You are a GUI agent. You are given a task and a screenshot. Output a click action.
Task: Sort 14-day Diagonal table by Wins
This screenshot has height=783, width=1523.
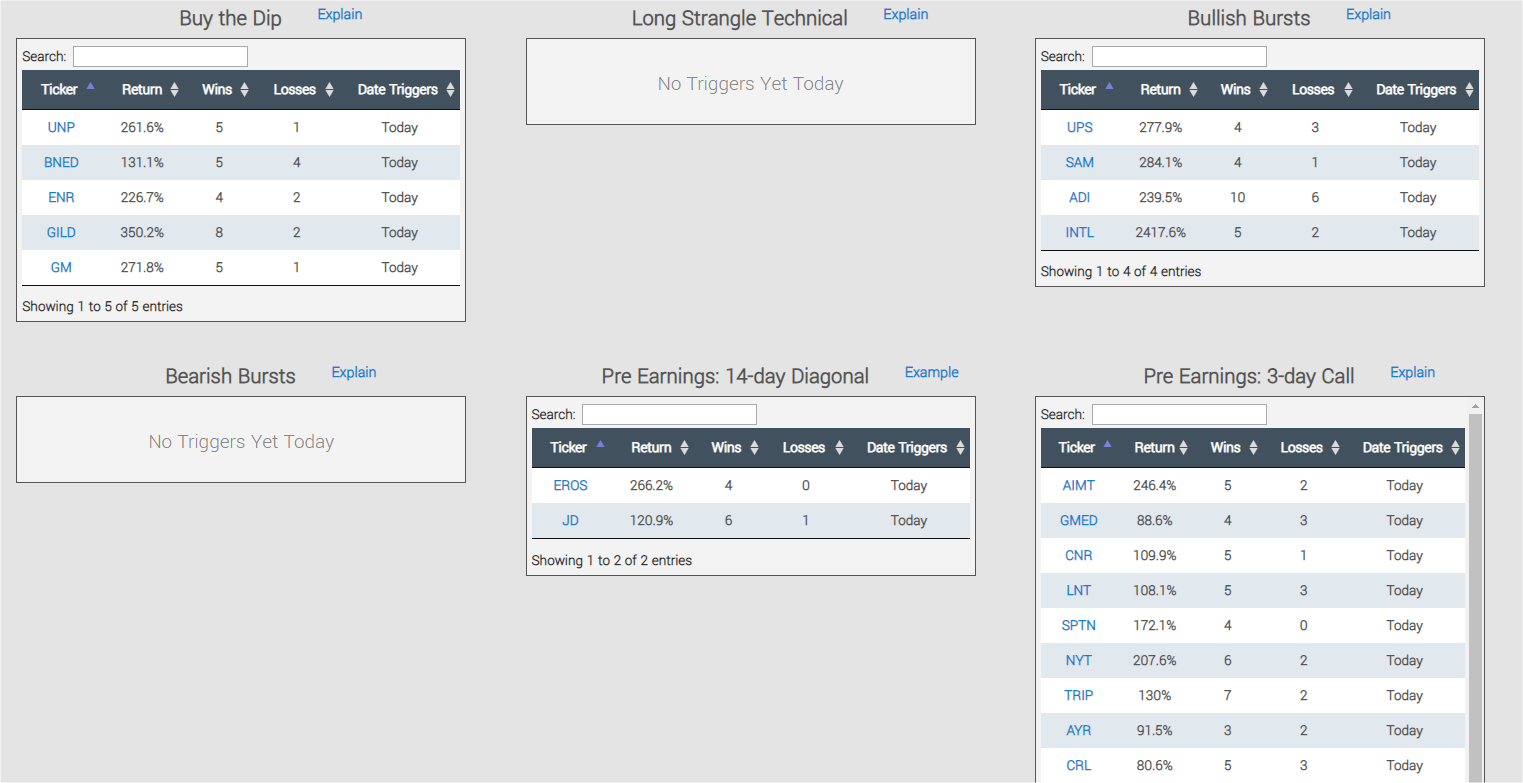tap(735, 448)
